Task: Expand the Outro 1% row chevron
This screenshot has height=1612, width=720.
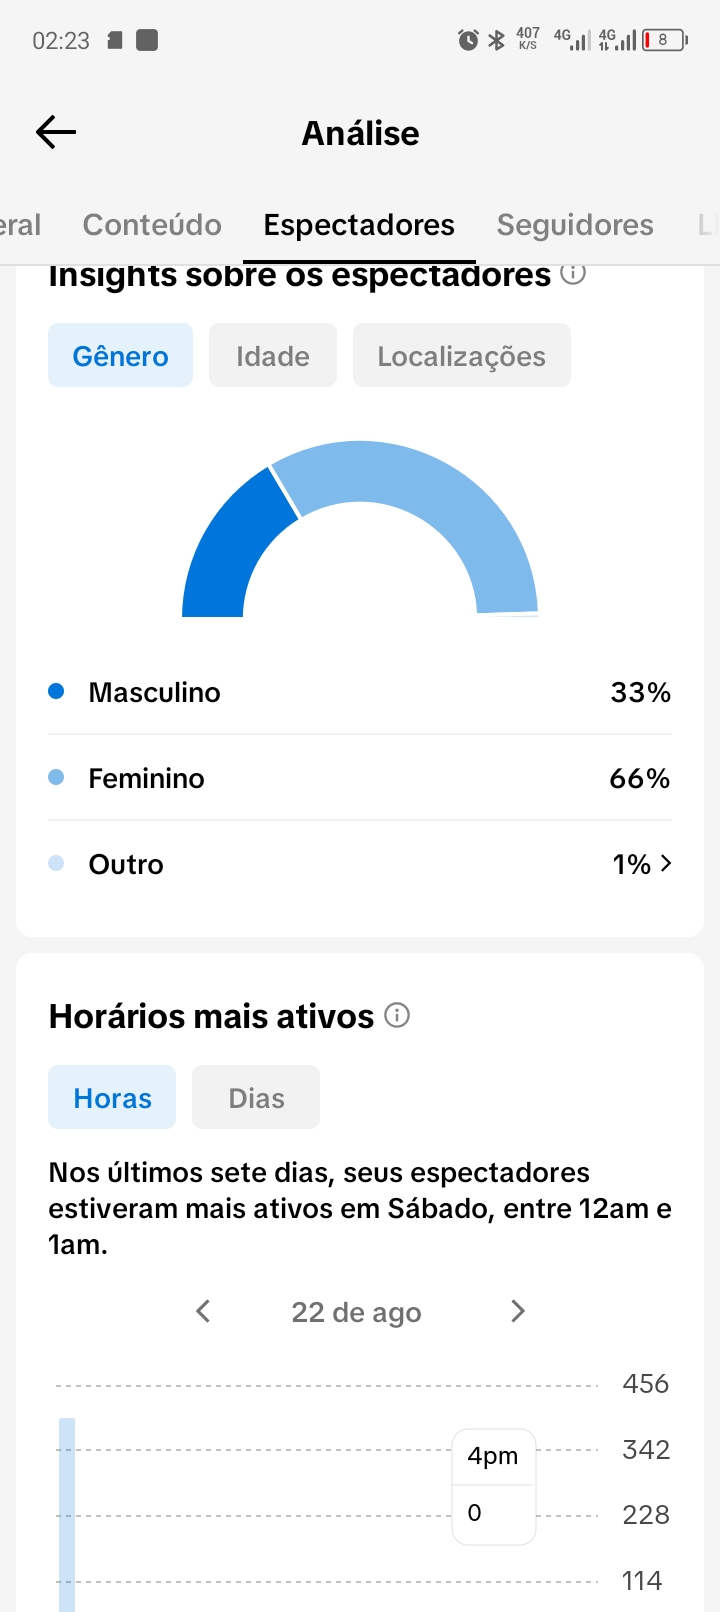Action: pyautogui.click(x=667, y=863)
